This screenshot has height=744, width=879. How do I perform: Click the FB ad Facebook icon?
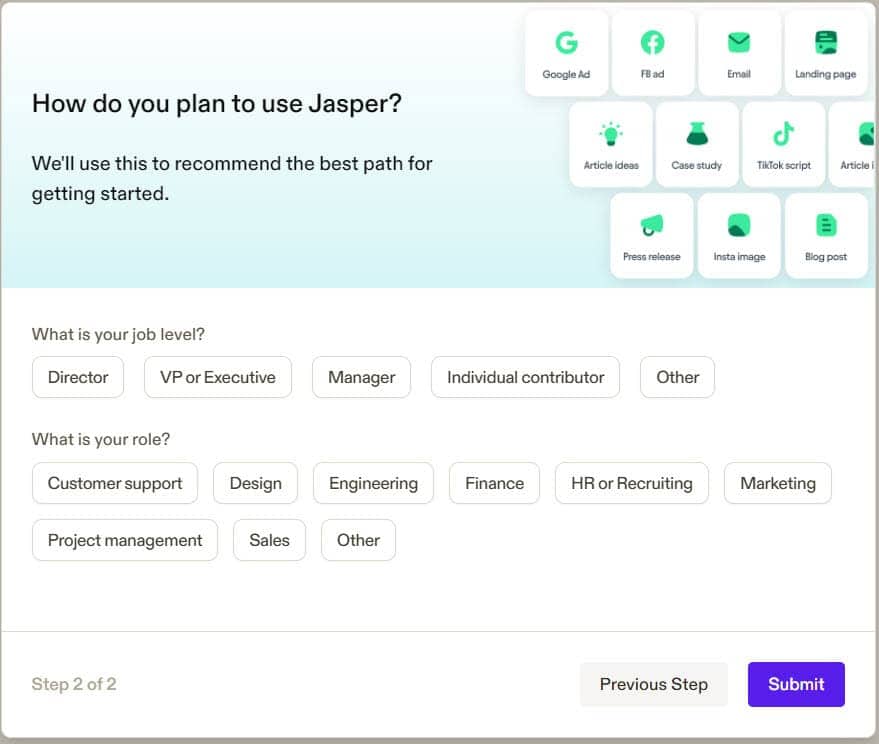click(x=652, y=43)
